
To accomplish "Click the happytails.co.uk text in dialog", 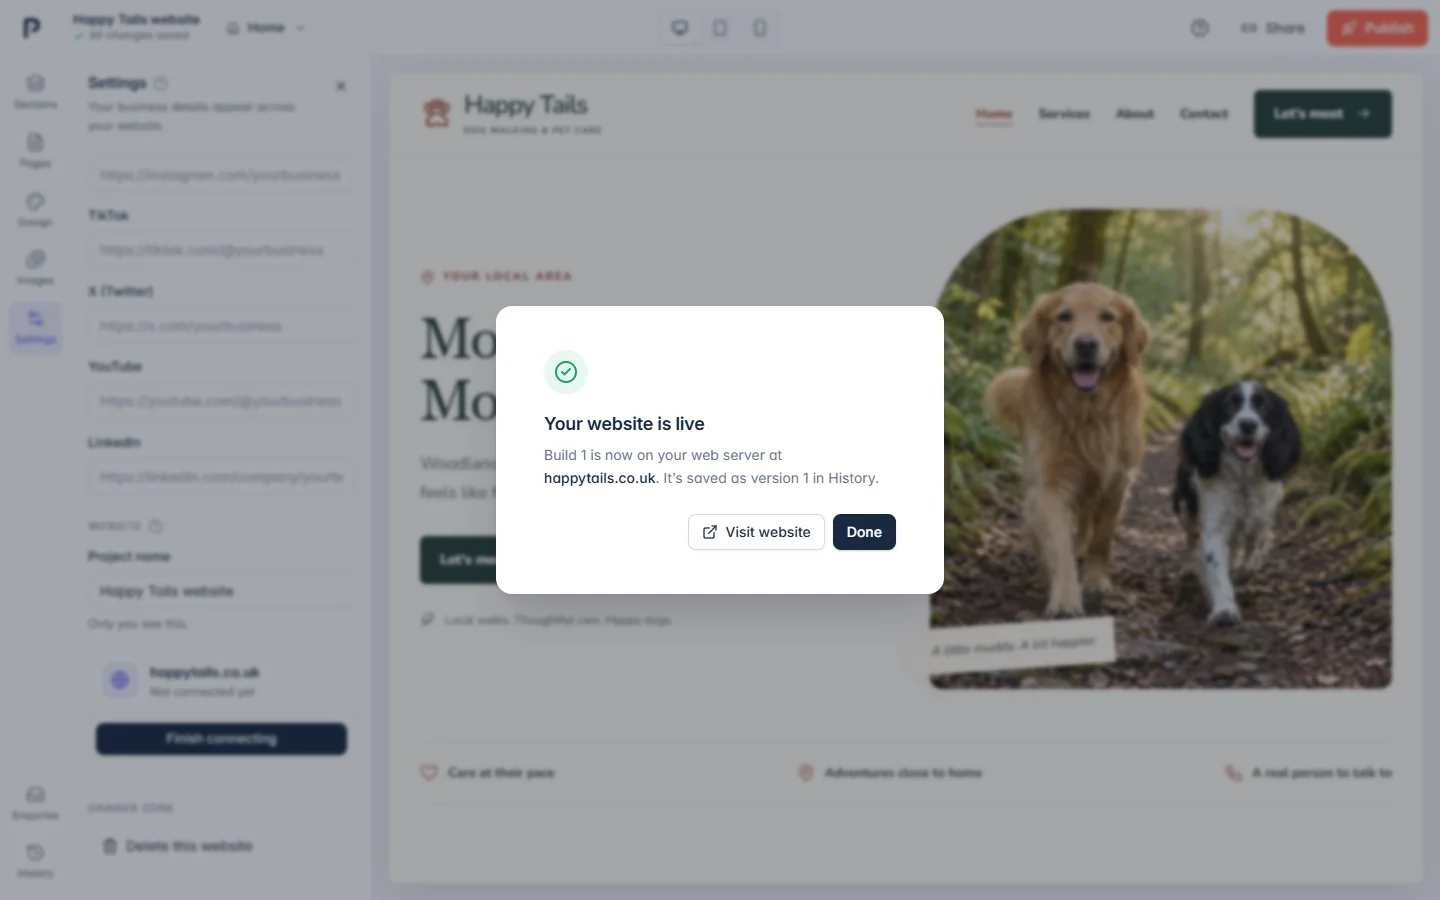I will 600,478.
